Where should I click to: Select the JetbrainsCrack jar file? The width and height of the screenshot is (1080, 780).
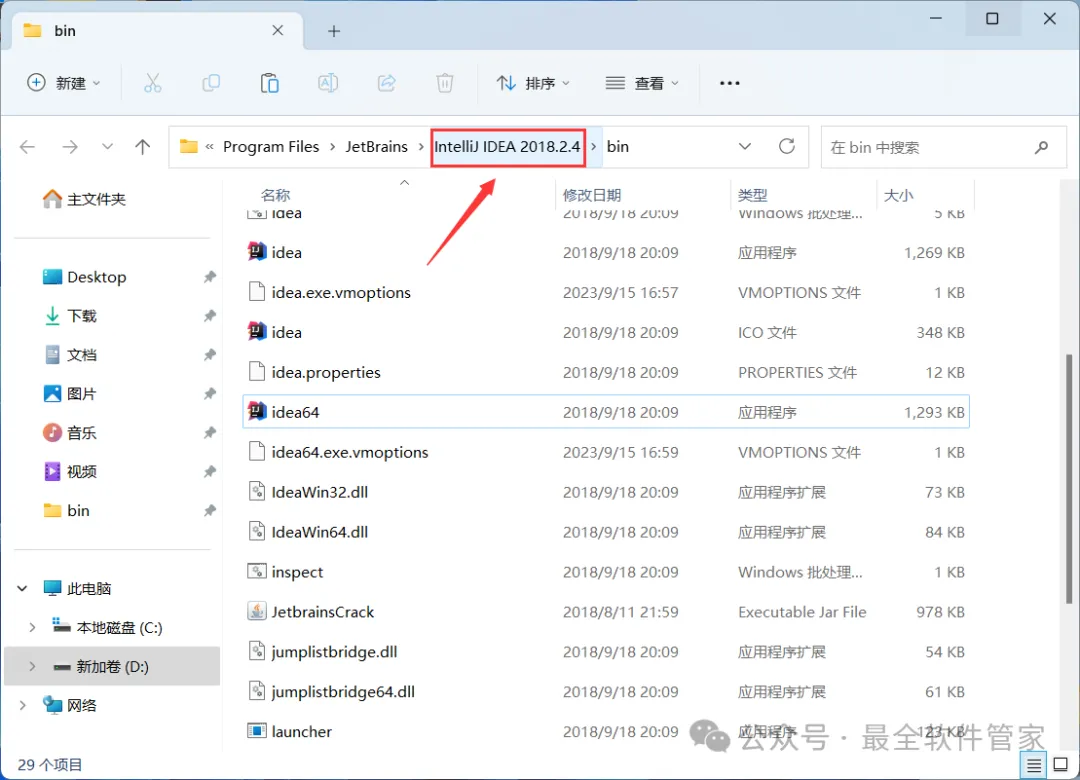click(606, 613)
